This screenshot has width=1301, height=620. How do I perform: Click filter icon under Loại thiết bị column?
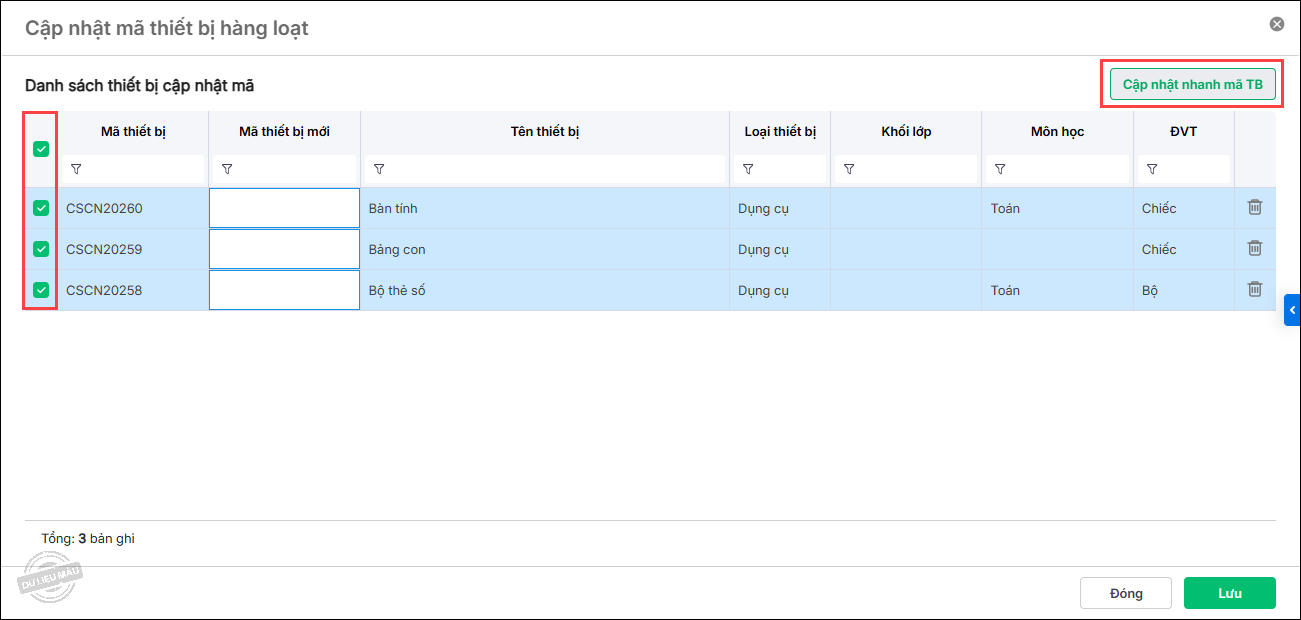coord(748,169)
